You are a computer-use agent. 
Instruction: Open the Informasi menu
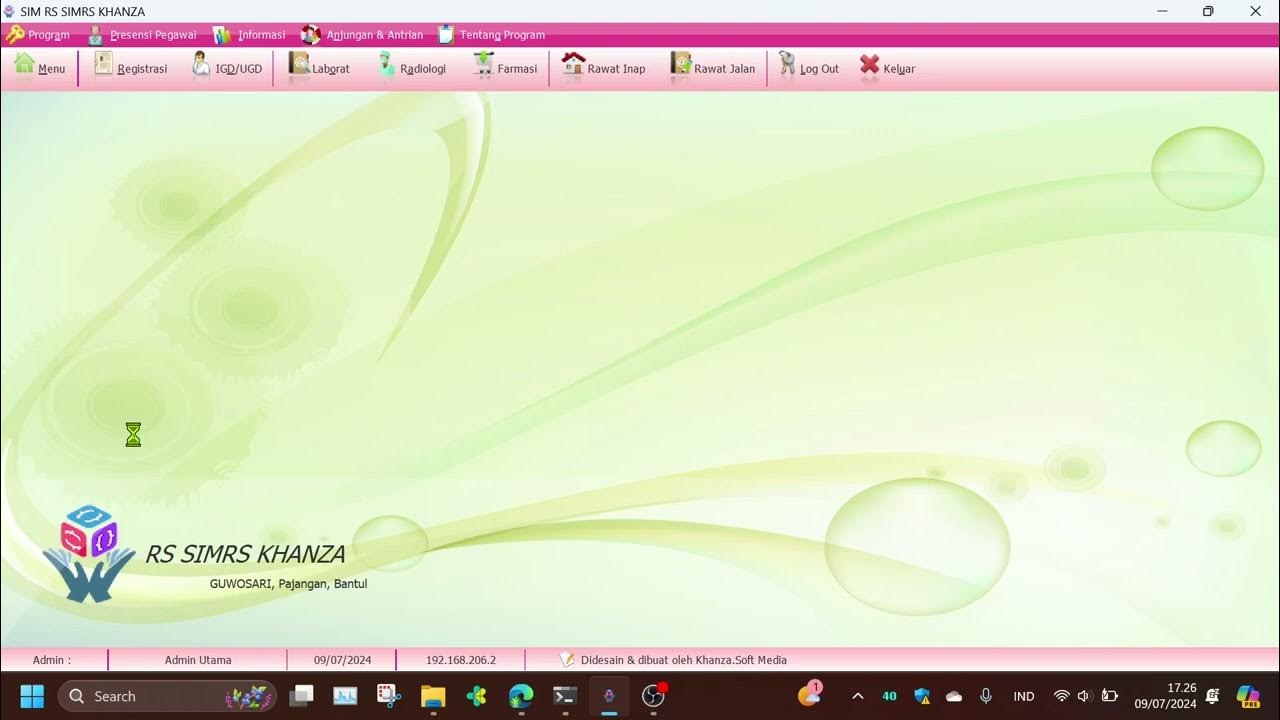tap(250, 35)
